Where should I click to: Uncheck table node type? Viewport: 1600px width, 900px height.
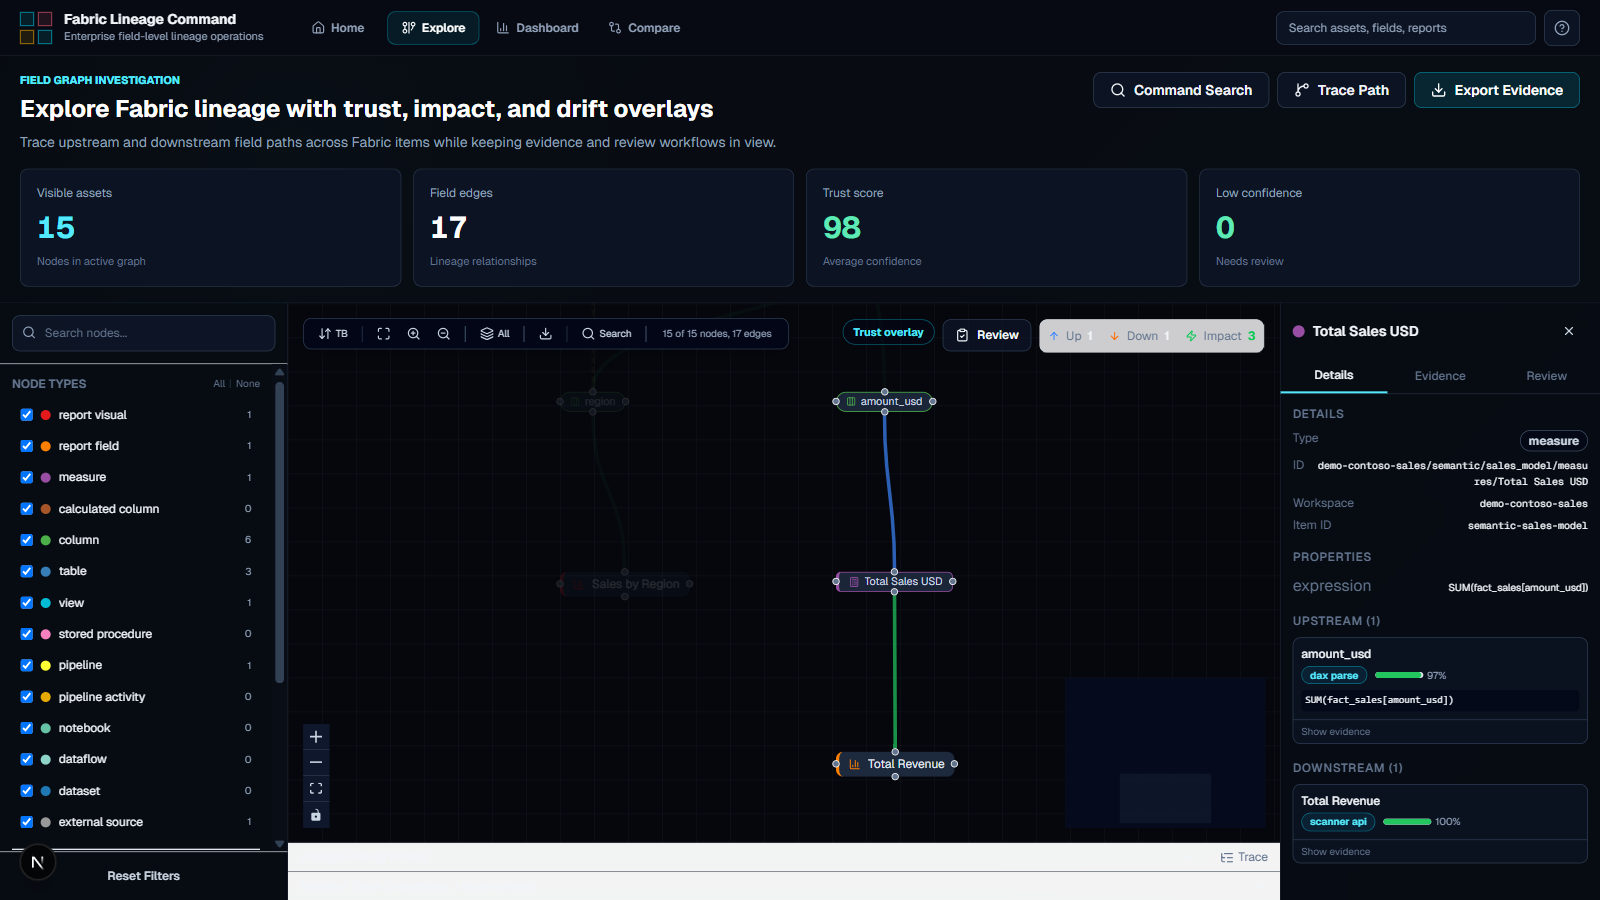pos(27,571)
